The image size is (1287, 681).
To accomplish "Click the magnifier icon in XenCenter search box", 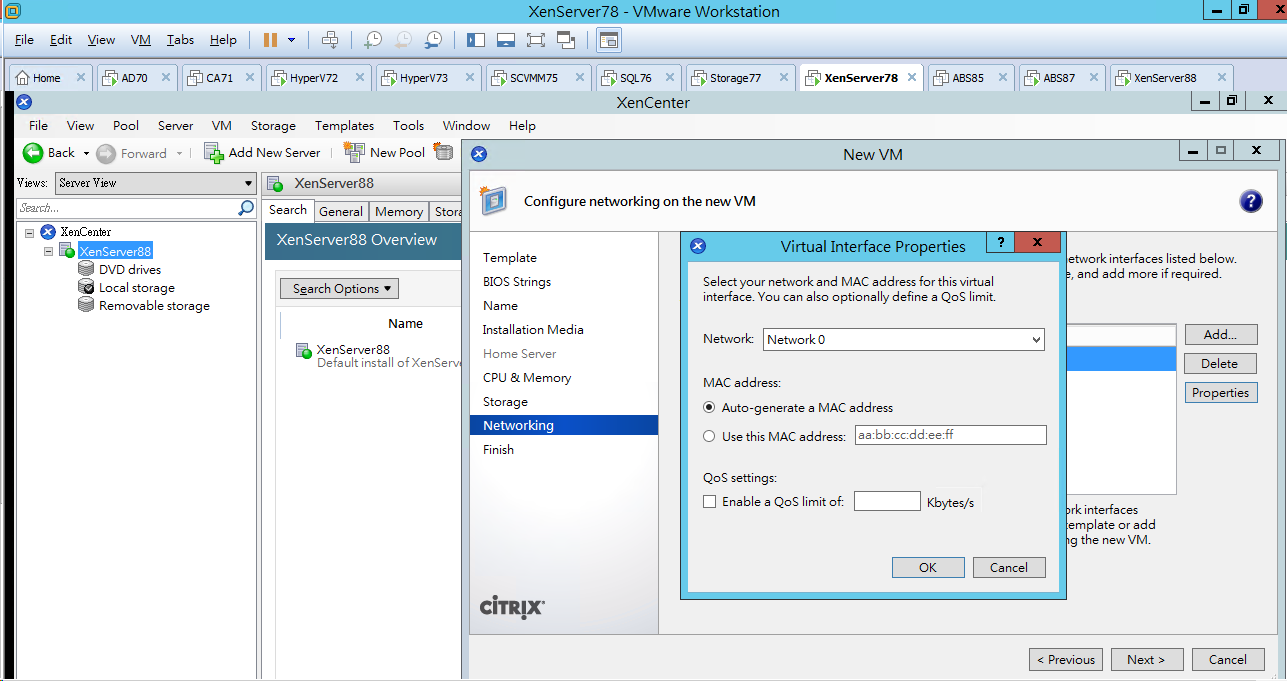I will (246, 208).
